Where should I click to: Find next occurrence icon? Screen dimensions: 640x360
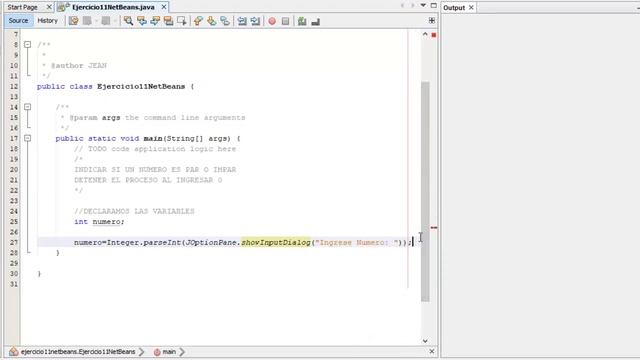(x=155, y=21)
